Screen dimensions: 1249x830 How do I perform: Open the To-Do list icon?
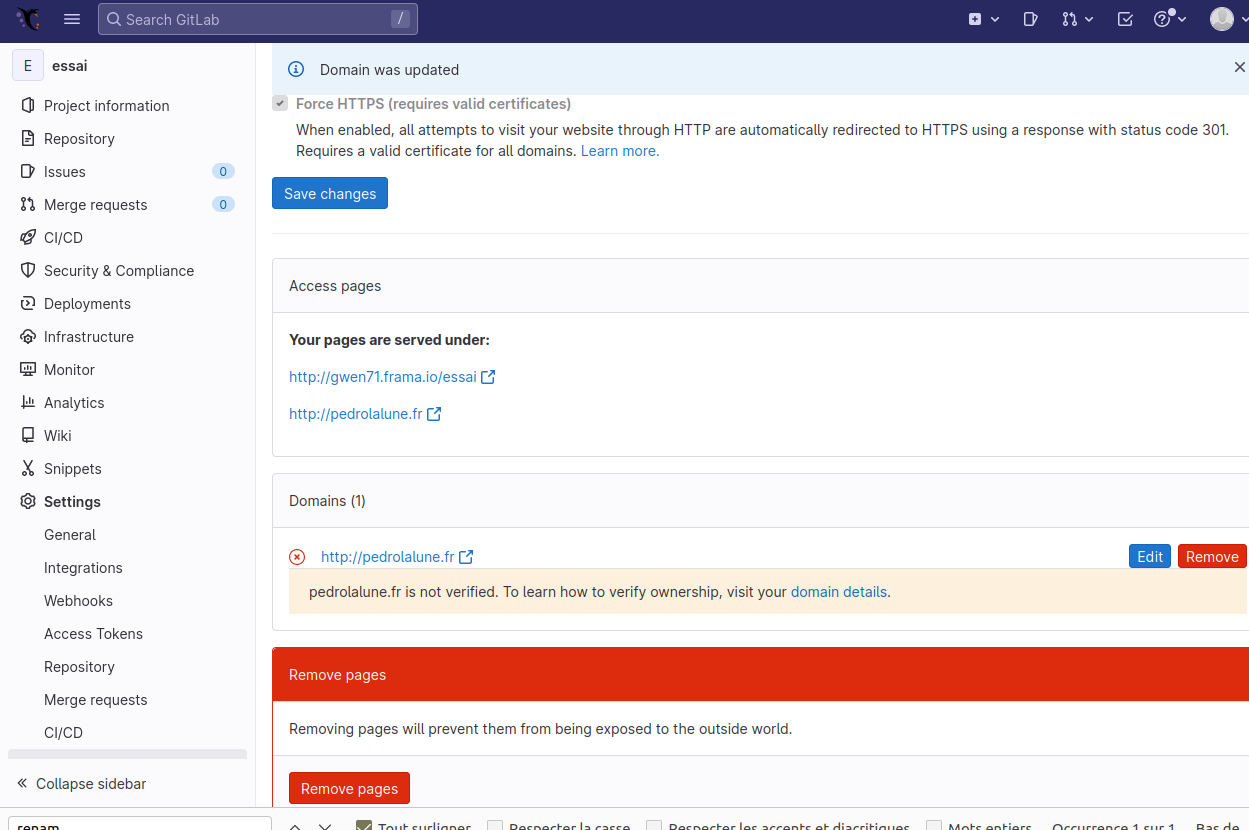coord(1125,19)
